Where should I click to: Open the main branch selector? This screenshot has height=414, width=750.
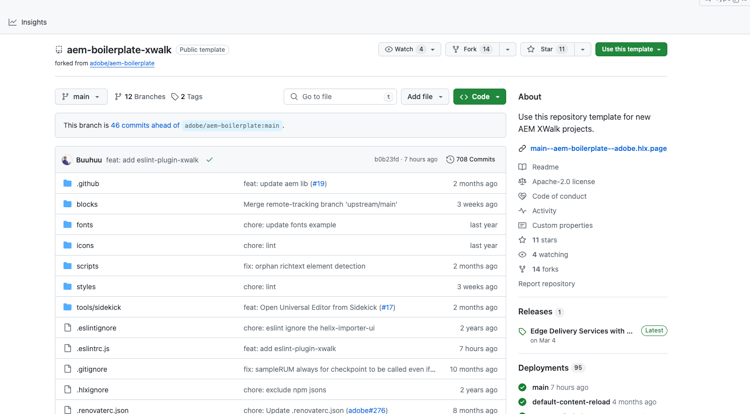click(x=81, y=97)
